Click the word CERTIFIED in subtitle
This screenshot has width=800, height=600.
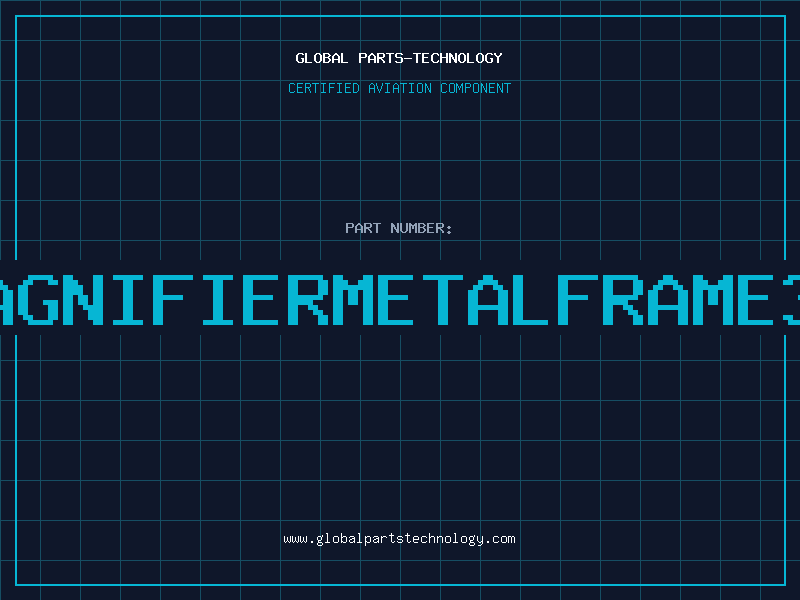pyautogui.click(x=324, y=88)
